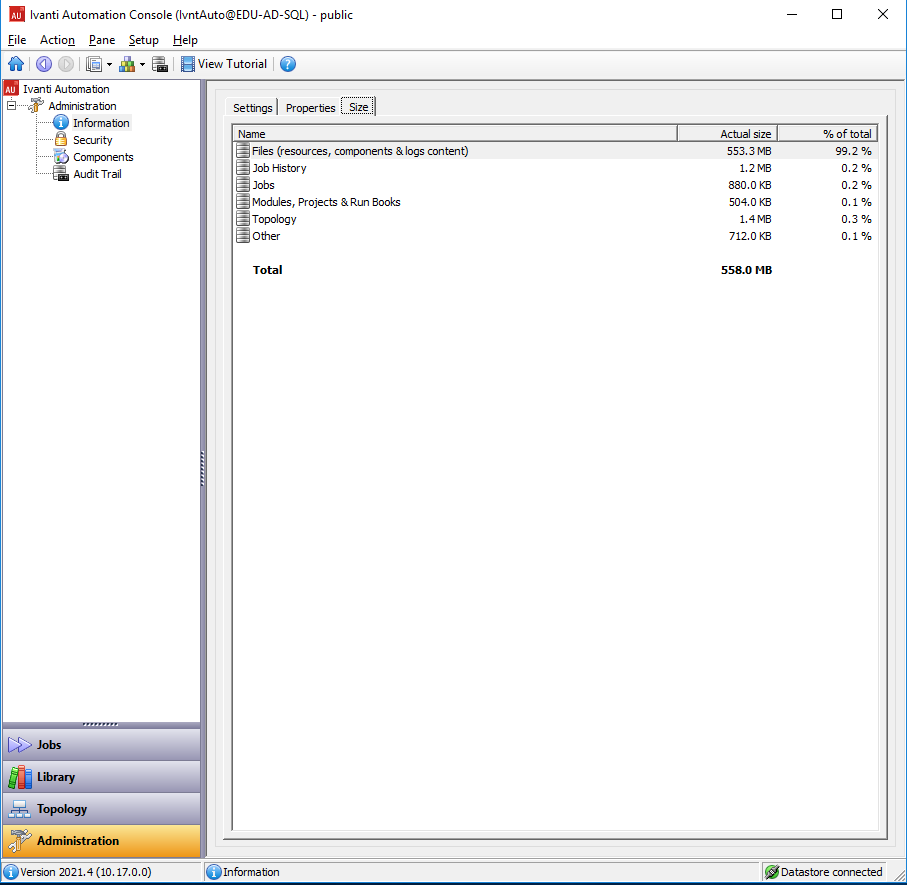Select Modules, Projects & Run Books row
Viewport: 907px width, 885px height.
555,202
